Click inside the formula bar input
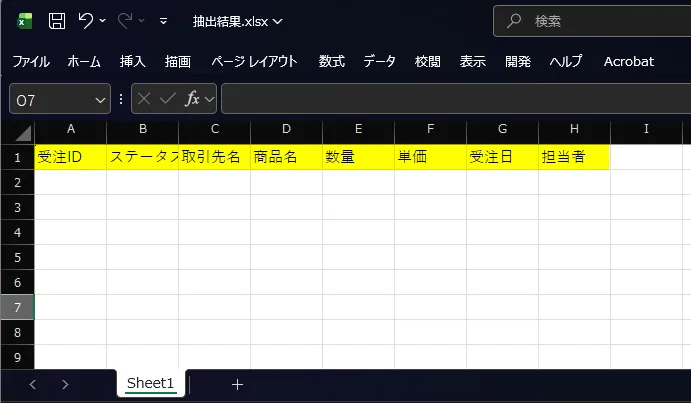The height and width of the screenshot is (403, 691). pos(450,99)
